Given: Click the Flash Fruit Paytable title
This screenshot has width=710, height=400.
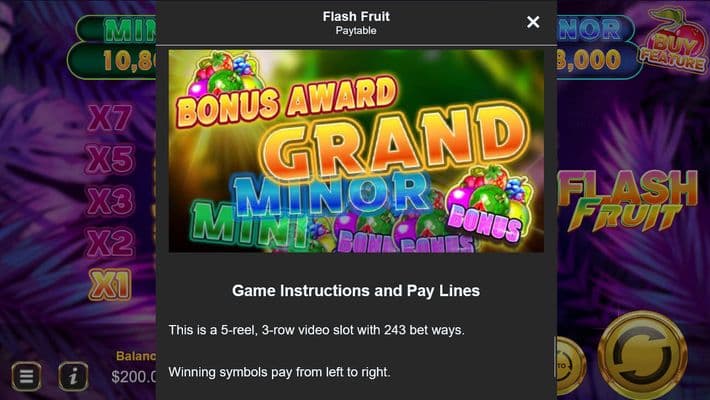Looking at the screenshot, I should tap(356, 22).
